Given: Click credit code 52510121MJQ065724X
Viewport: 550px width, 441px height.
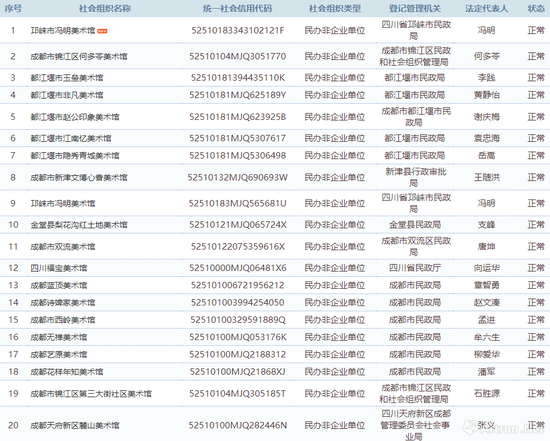Looking at the screenshot, I should pyautogui.click(x=237, y=225).
